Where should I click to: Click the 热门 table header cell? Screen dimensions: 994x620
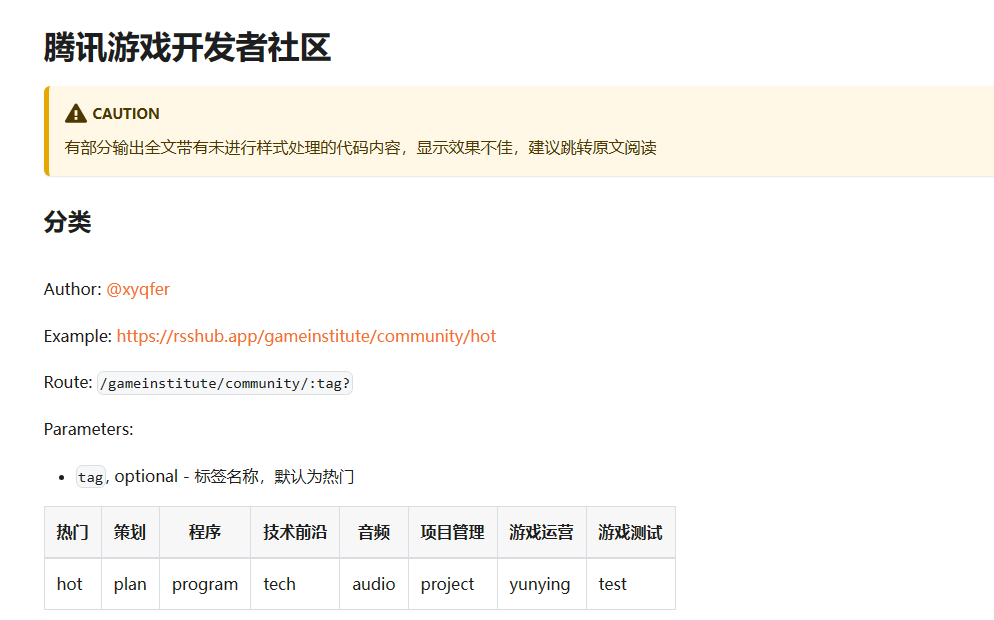point(73,533)
